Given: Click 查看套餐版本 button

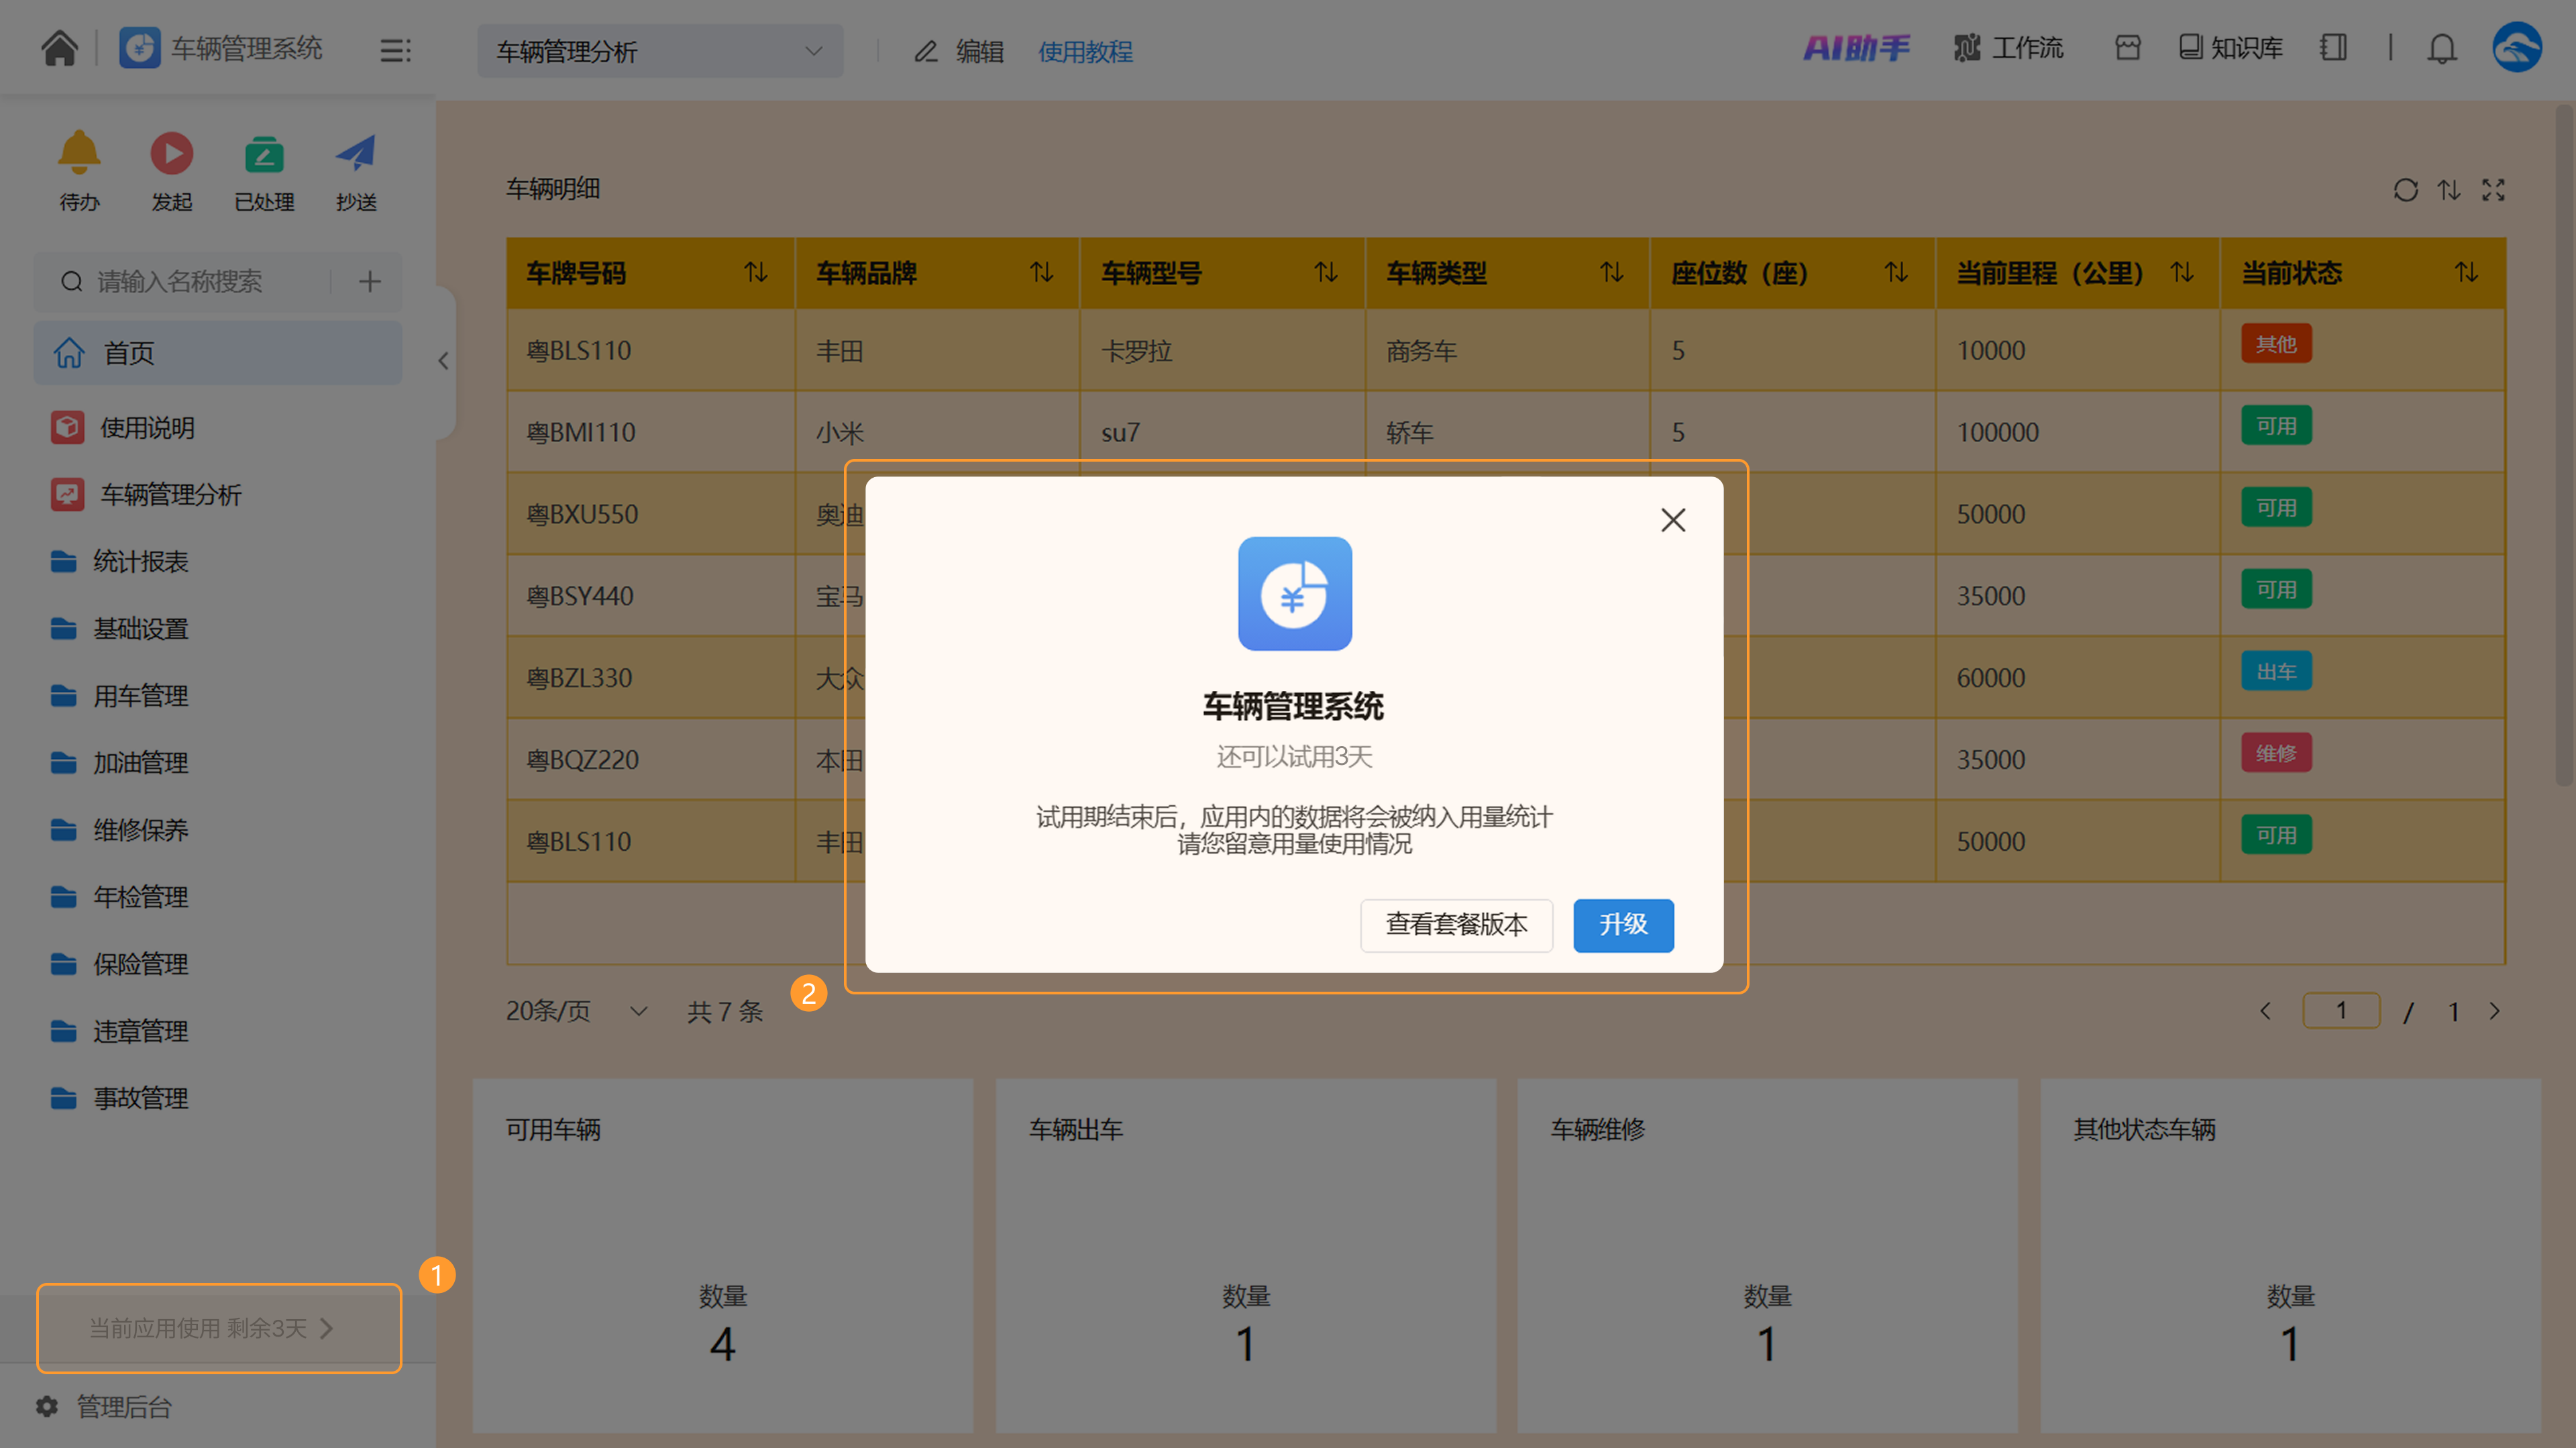Looking at the screenshot, I should (x=1456, y=925).
